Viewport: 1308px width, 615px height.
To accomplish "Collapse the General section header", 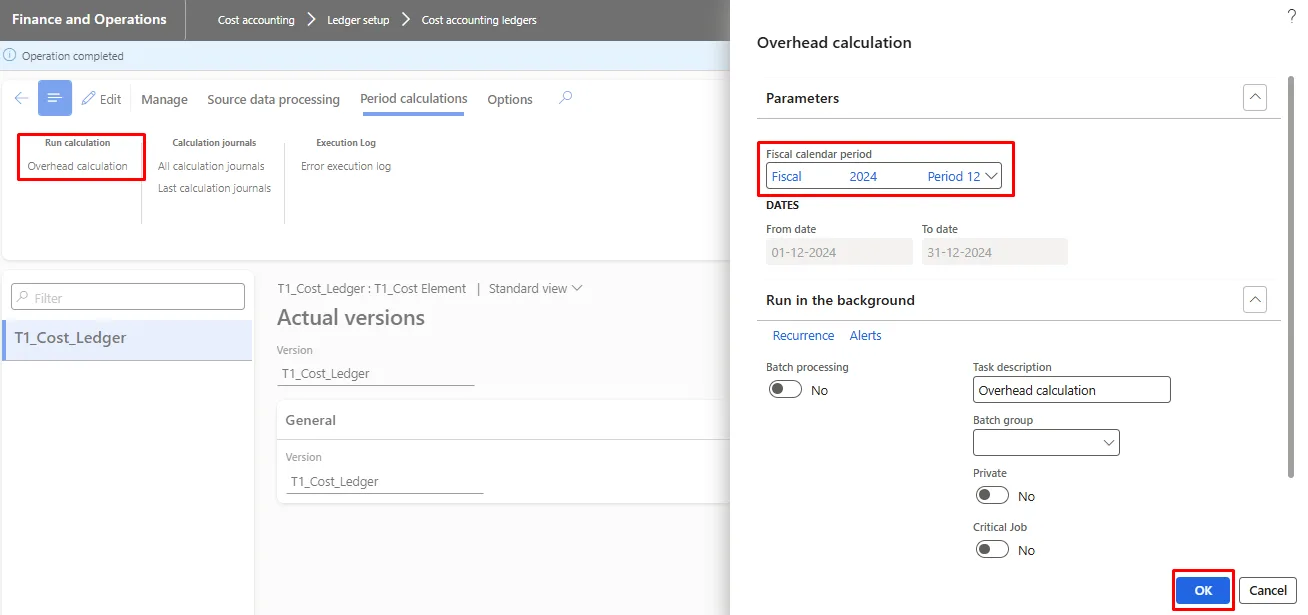I will click(503, 420).
